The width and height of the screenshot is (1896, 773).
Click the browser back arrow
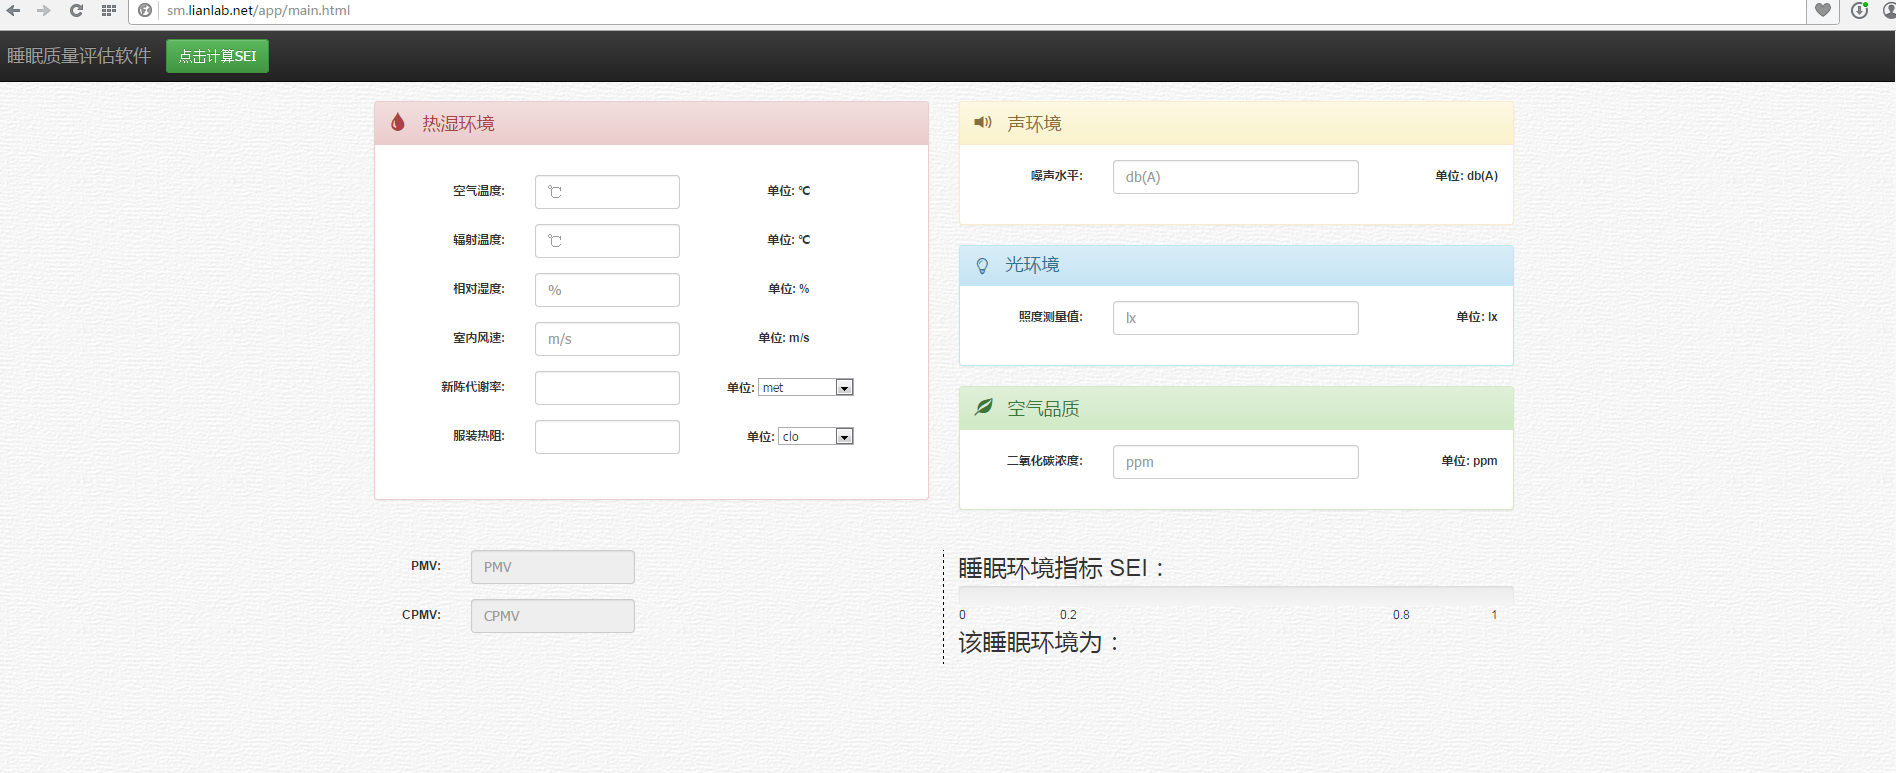(x=14, y=10)
